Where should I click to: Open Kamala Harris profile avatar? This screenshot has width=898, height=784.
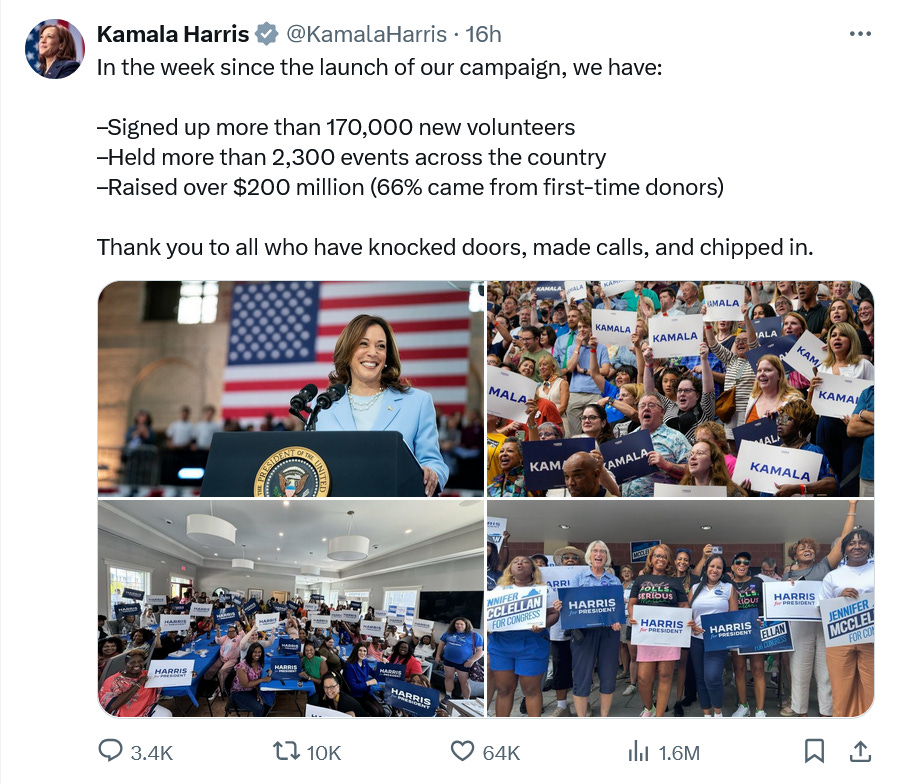54,49
